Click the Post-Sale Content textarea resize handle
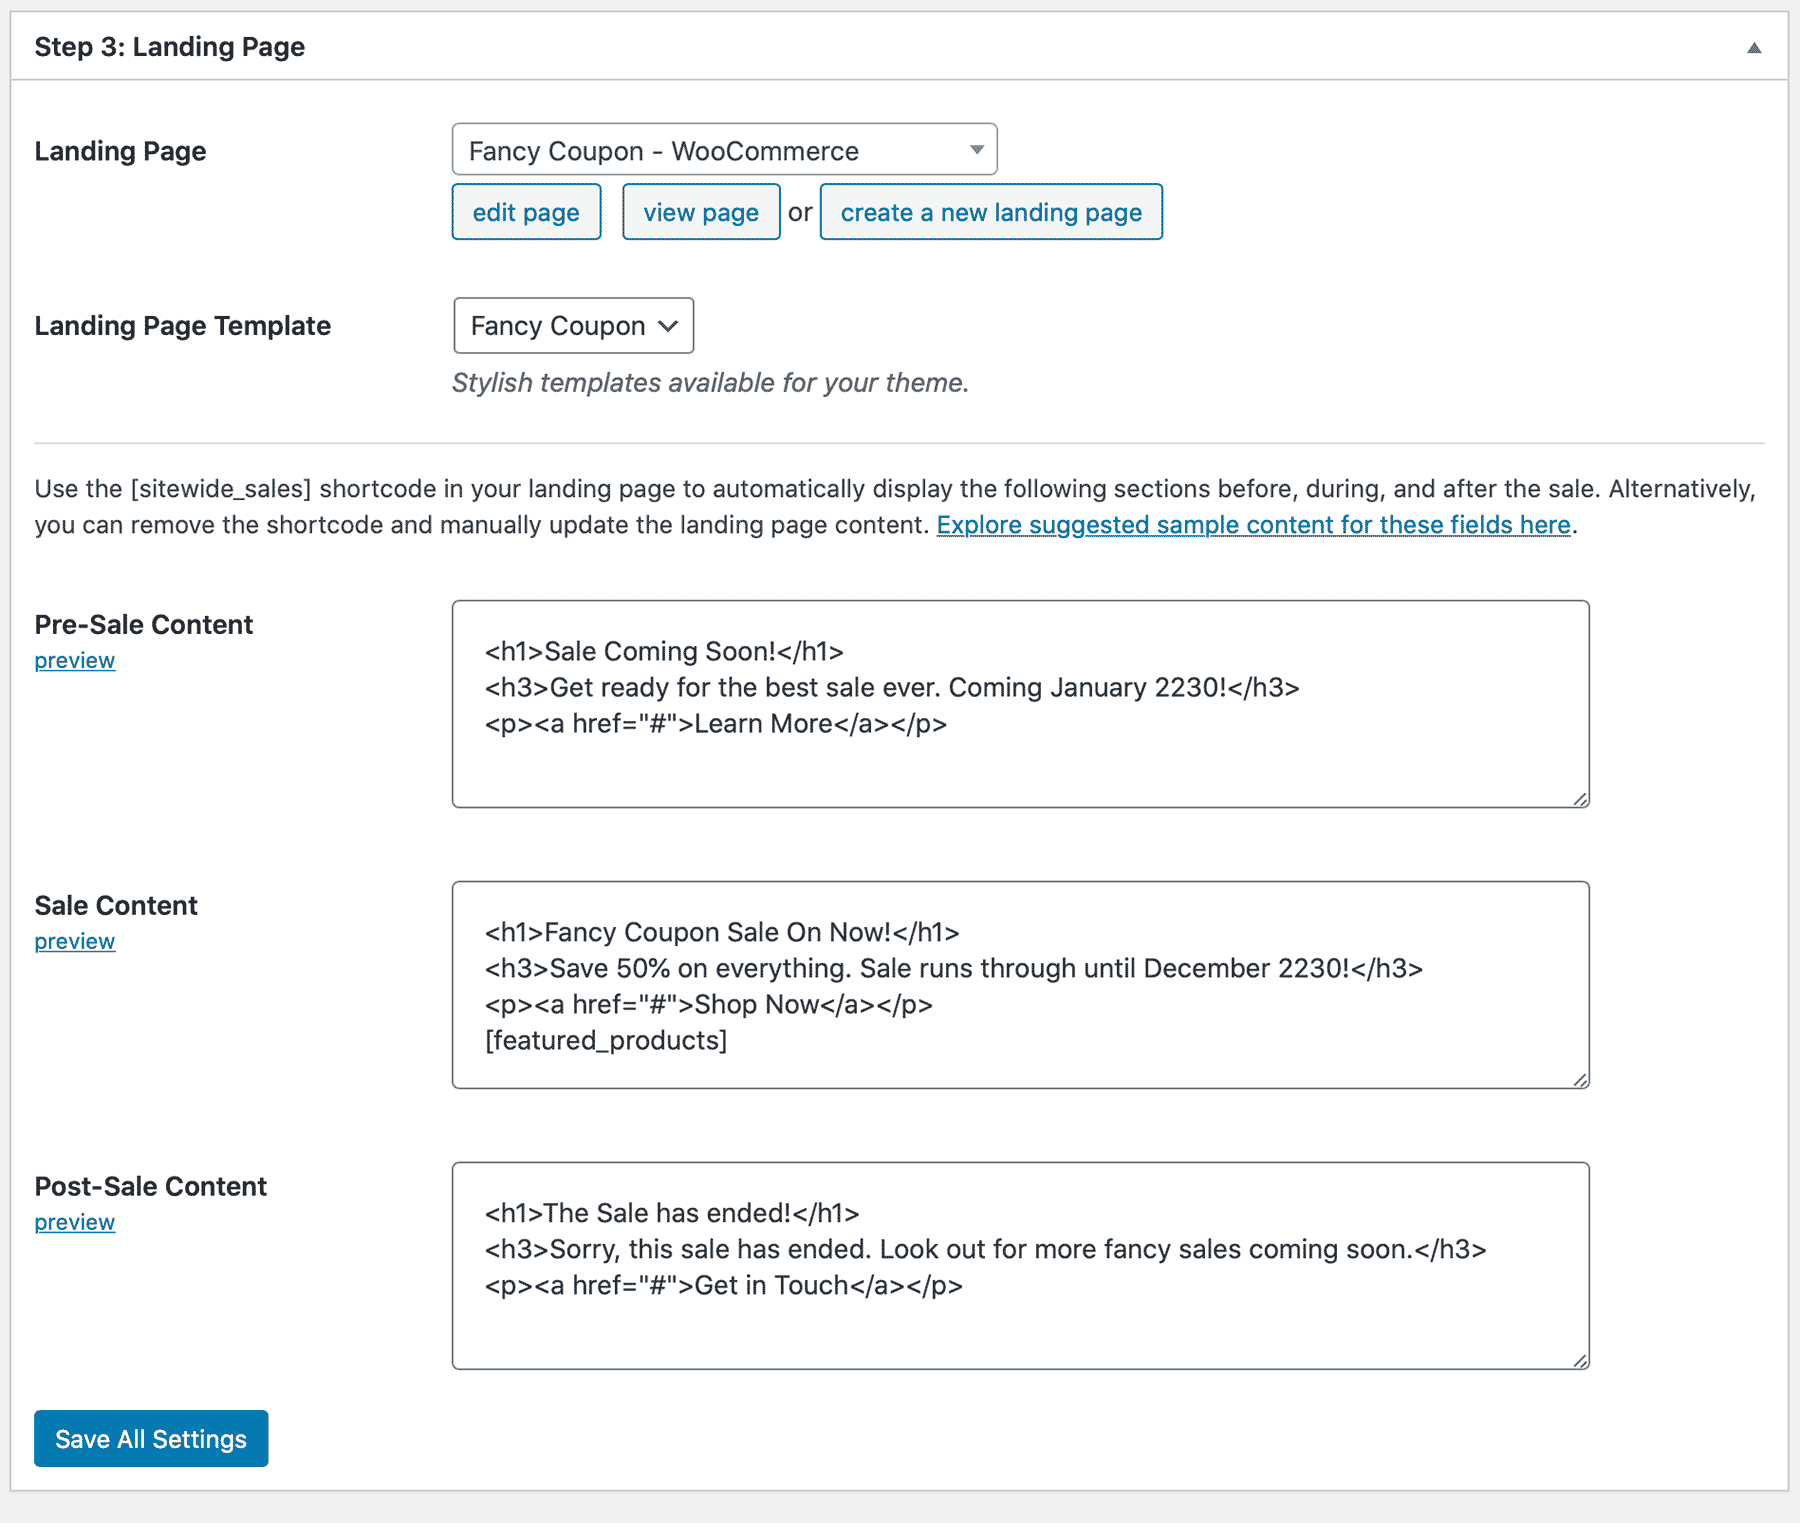Image resolution: width=1800 pixels, height=1523 pixels. coord(1580,1360)
